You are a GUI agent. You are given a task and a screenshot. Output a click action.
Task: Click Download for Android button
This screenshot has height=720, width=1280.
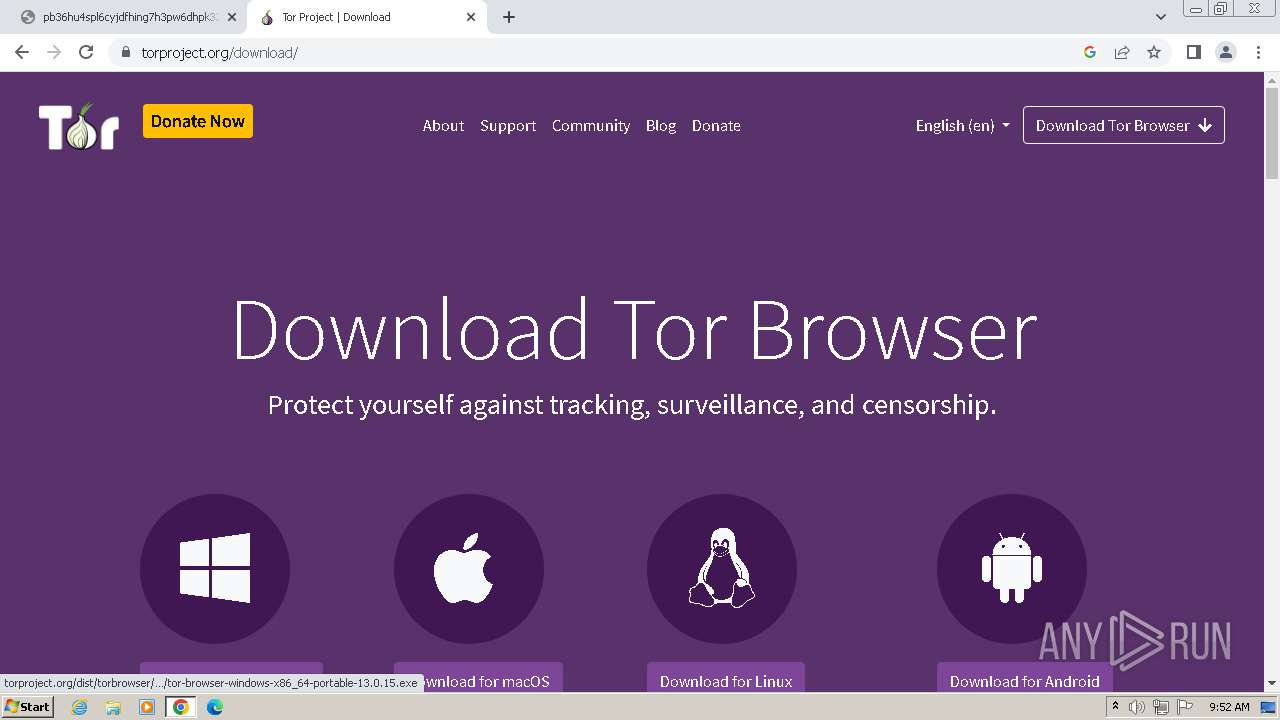[1025, 678]
